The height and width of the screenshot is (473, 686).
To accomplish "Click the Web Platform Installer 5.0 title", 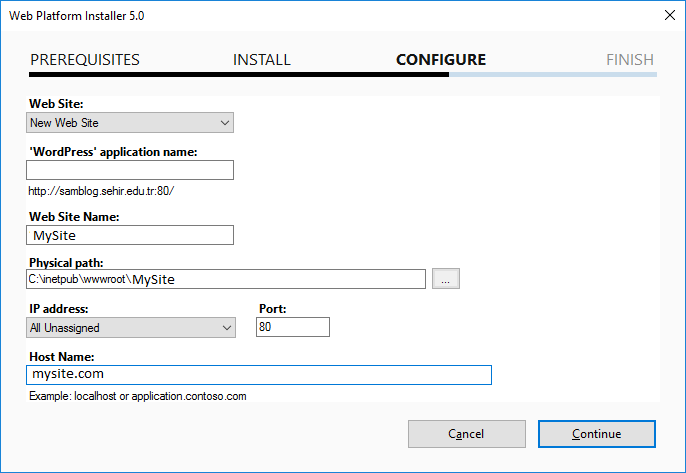I will click(x=77, y=16).
